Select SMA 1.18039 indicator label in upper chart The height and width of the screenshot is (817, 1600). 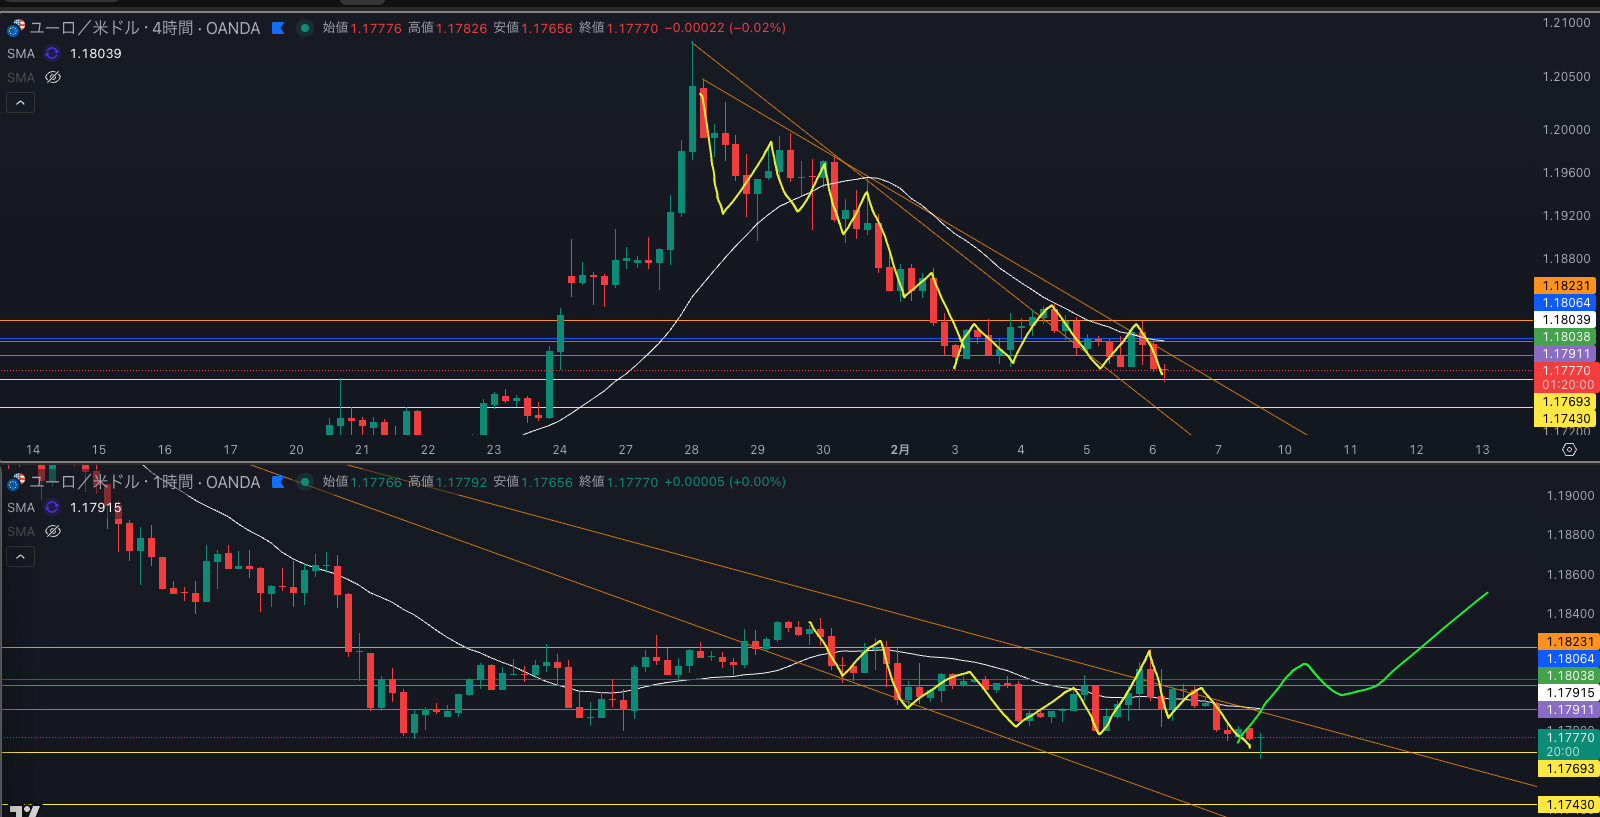click(x=21, y=54)
